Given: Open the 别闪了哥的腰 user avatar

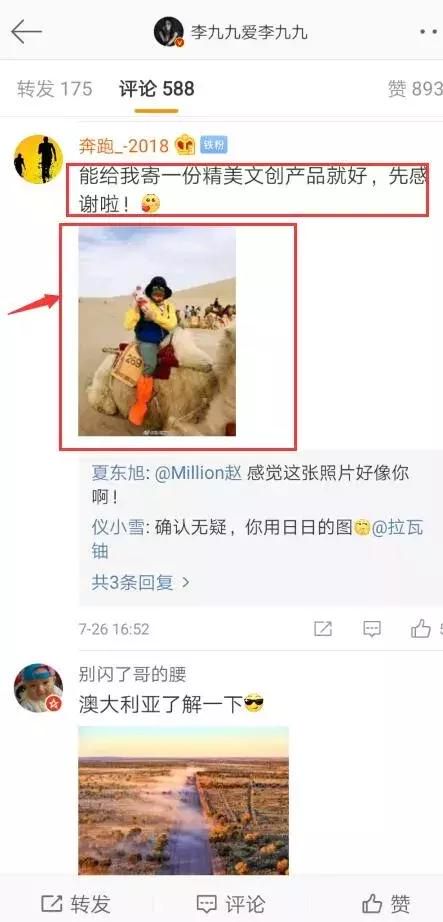Looking at the screenshot, I should tap(38, 688).
